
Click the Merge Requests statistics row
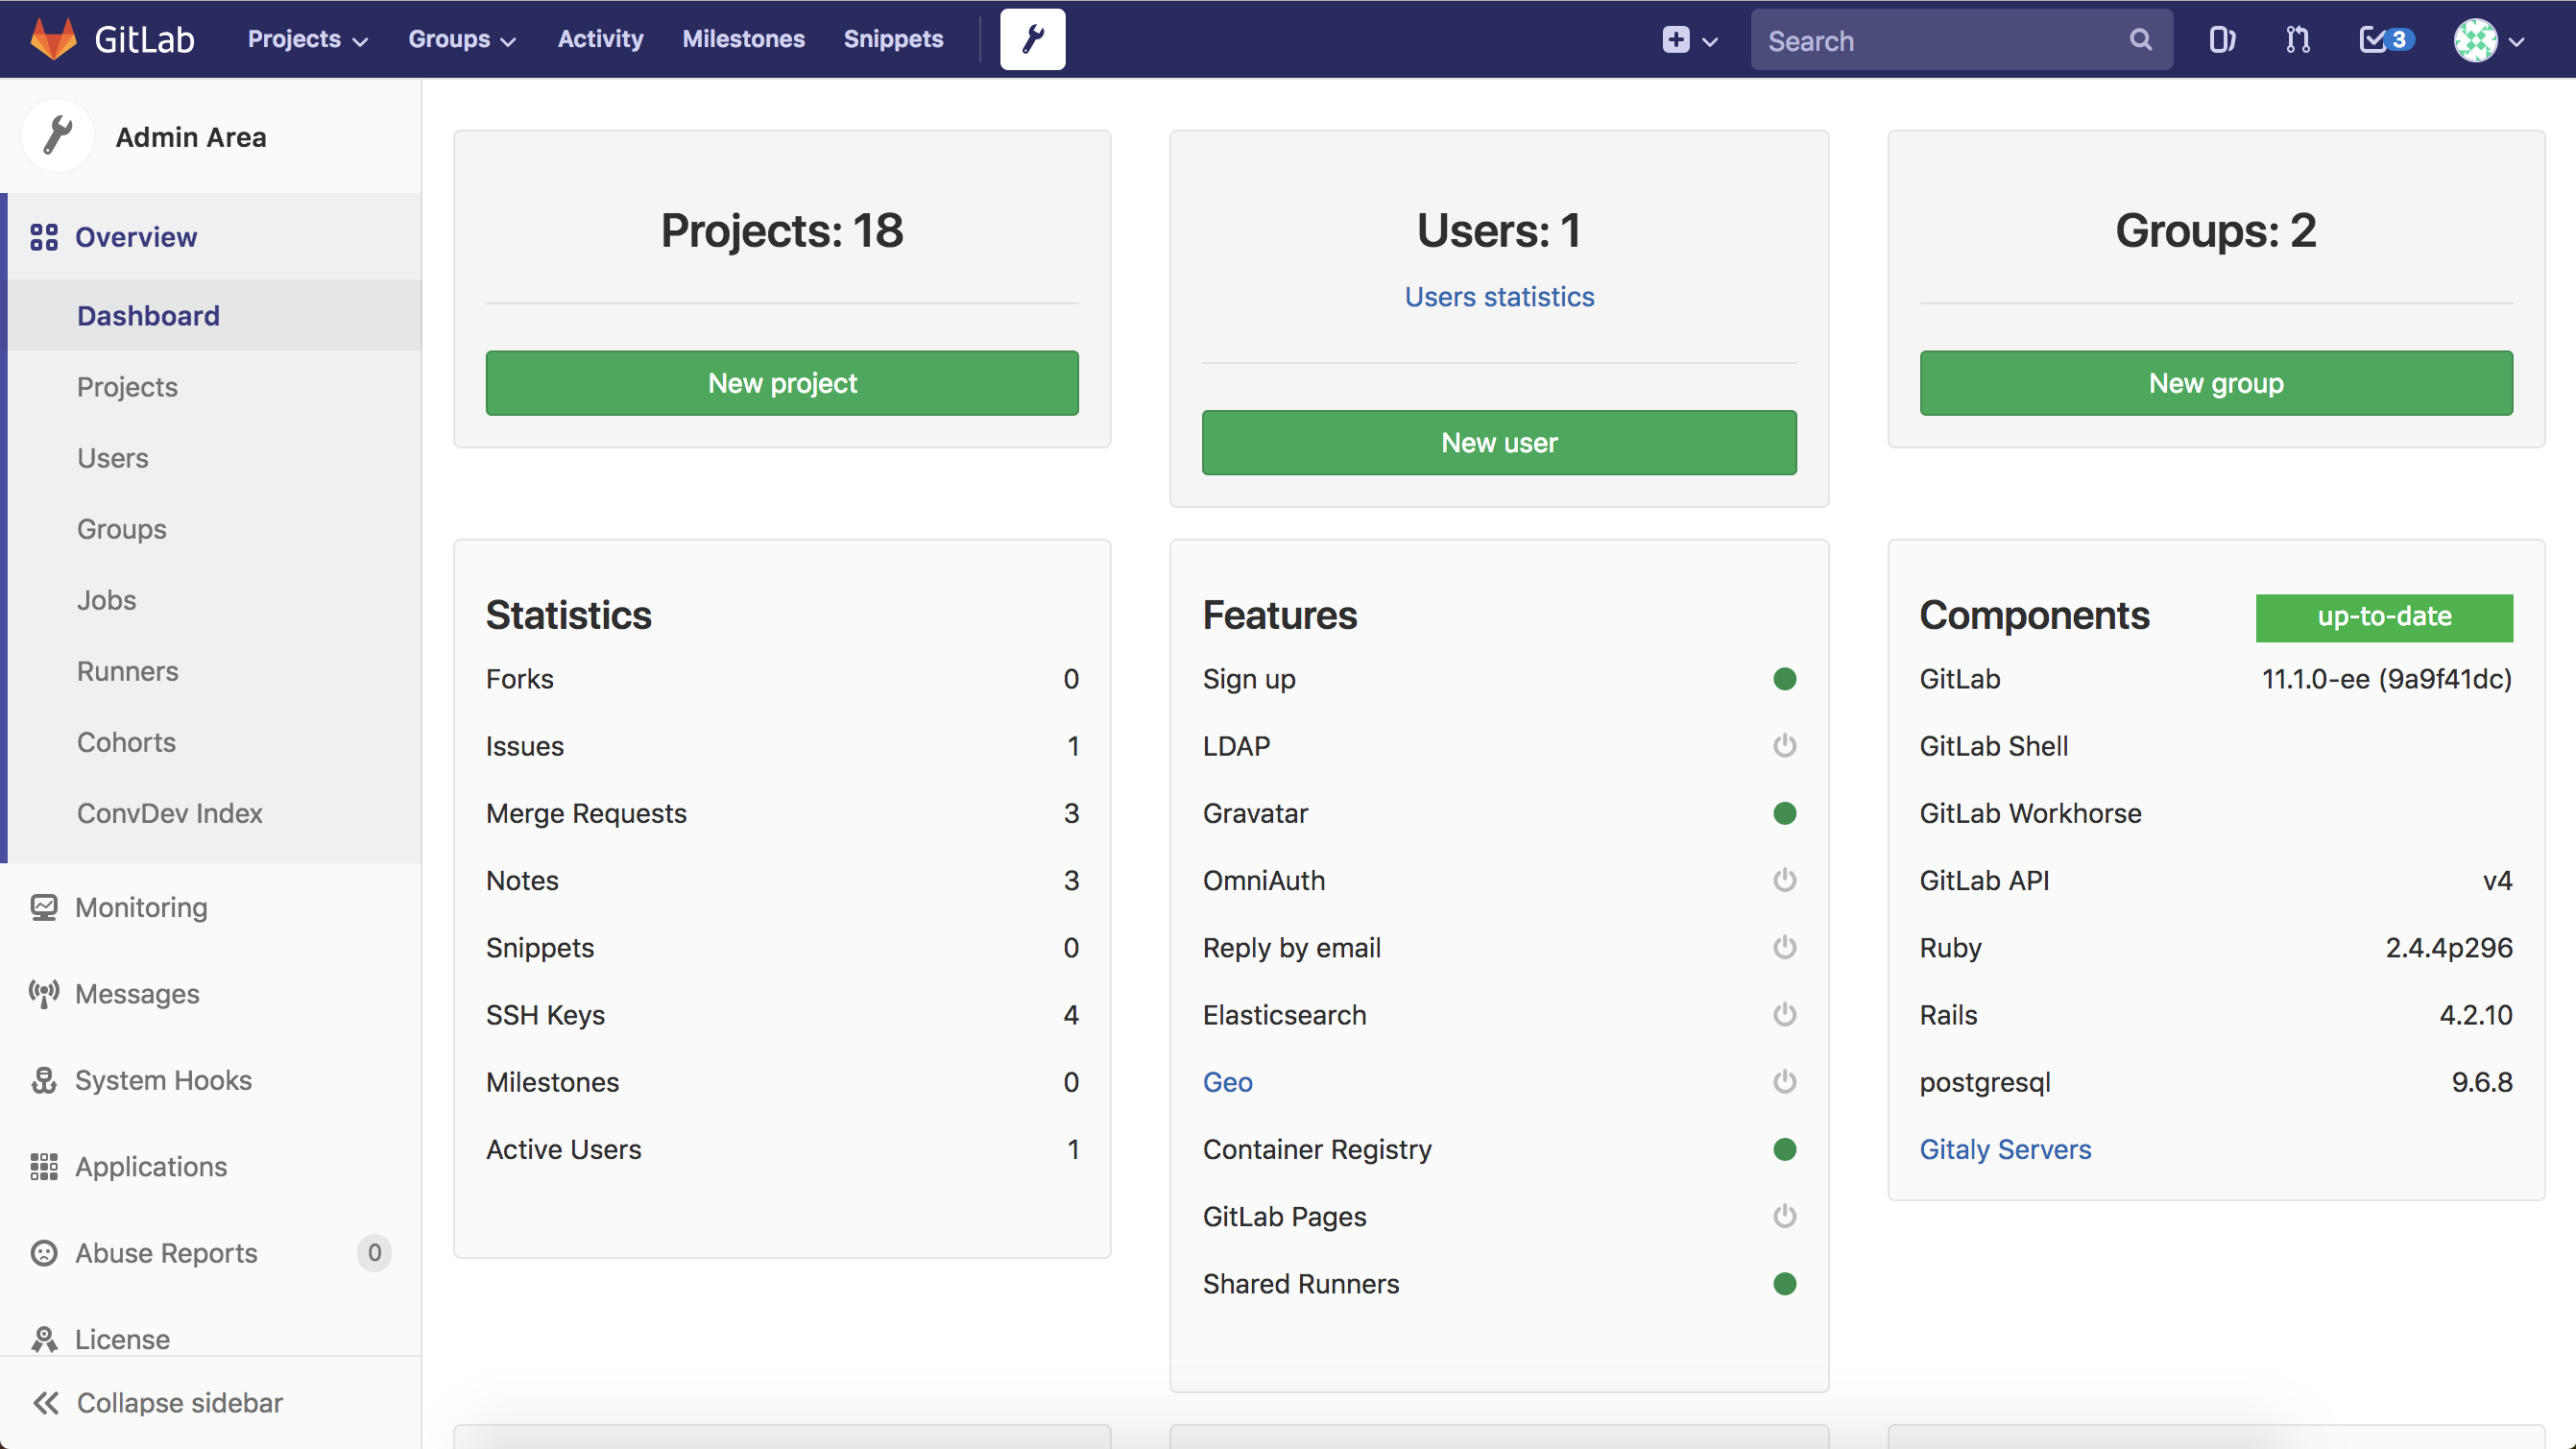pyautogui.click(x=782, y=813)
